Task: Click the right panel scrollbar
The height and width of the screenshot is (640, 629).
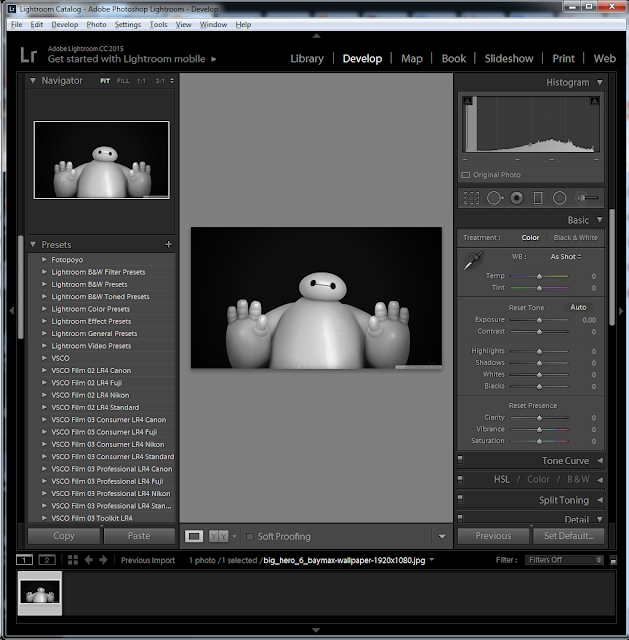Action: (x=612, y=267)
